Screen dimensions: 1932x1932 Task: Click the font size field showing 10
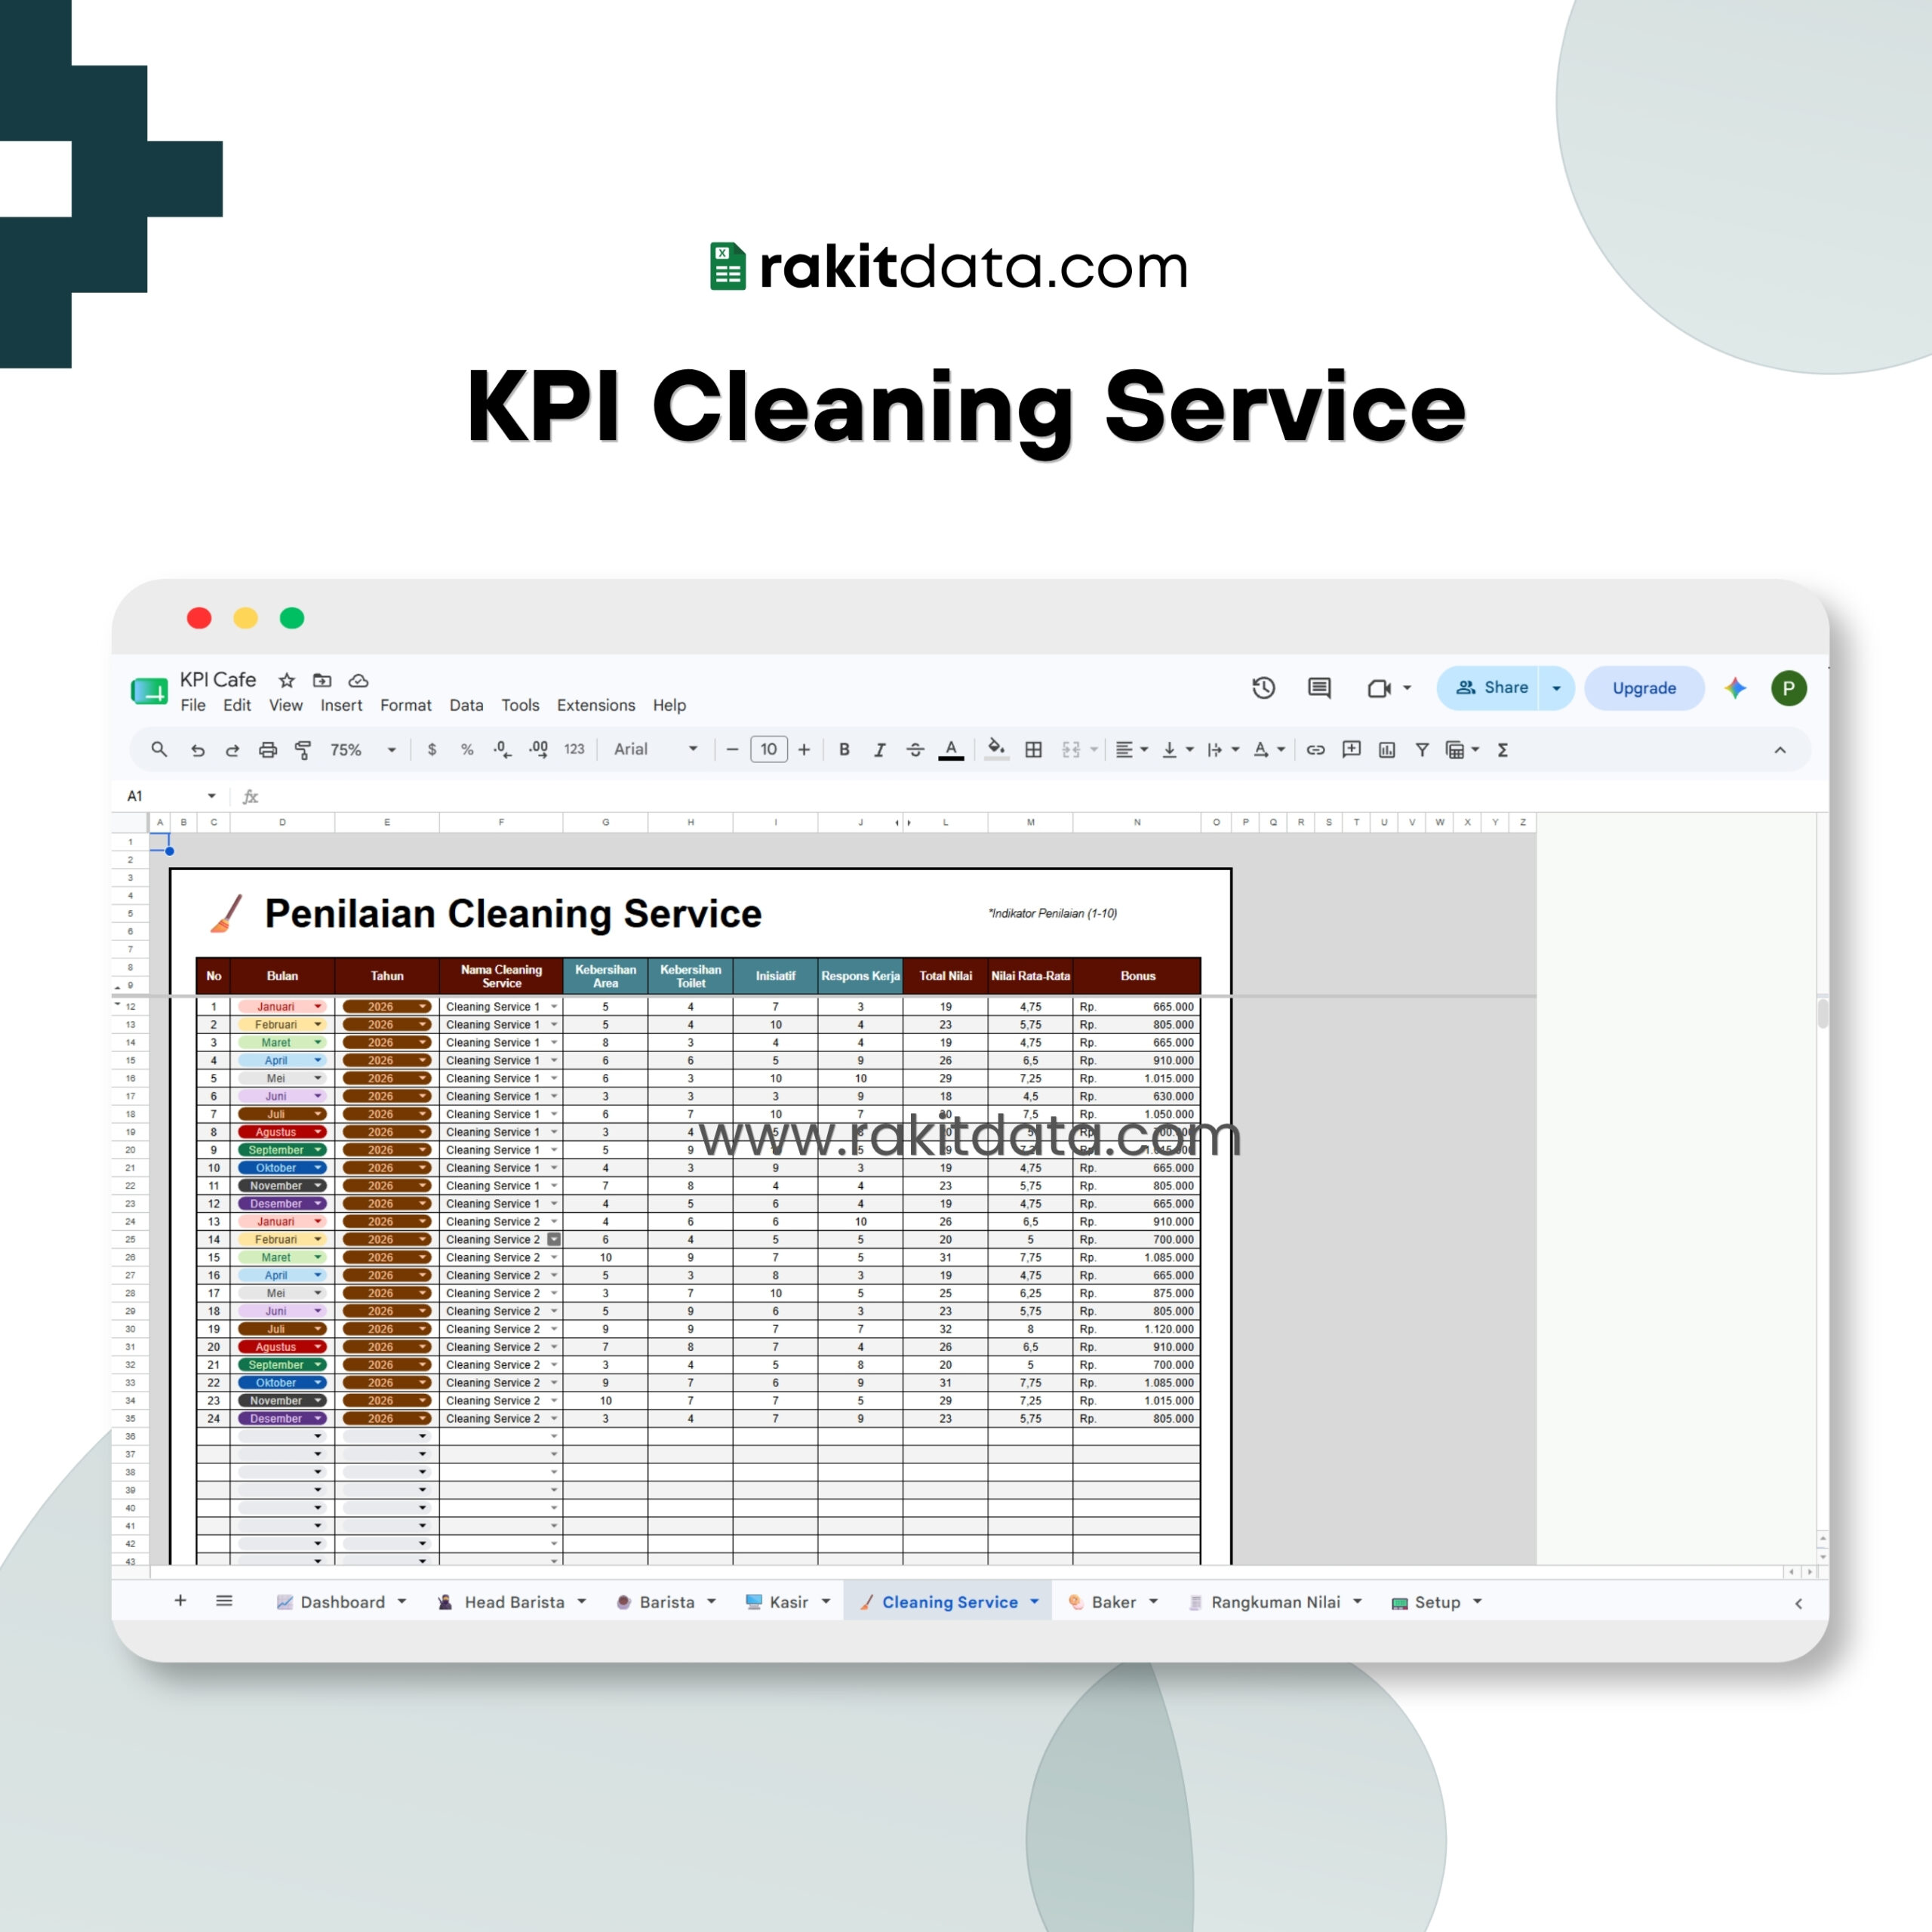pyautogui.click(x=768, y=749)
